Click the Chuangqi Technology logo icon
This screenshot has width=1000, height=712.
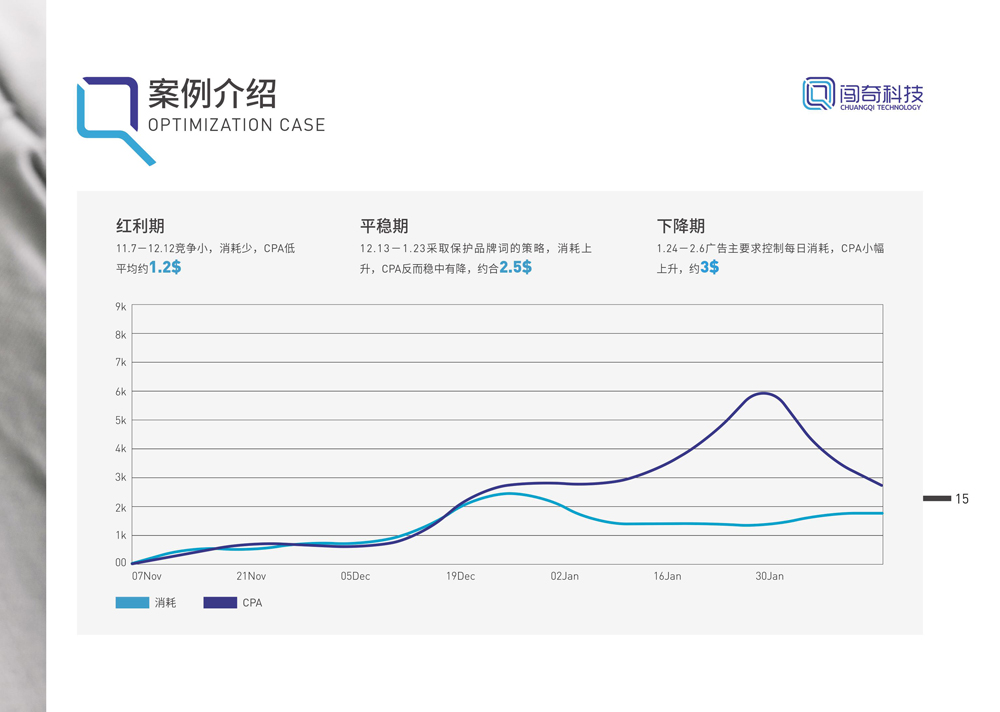tap(818, 95)
